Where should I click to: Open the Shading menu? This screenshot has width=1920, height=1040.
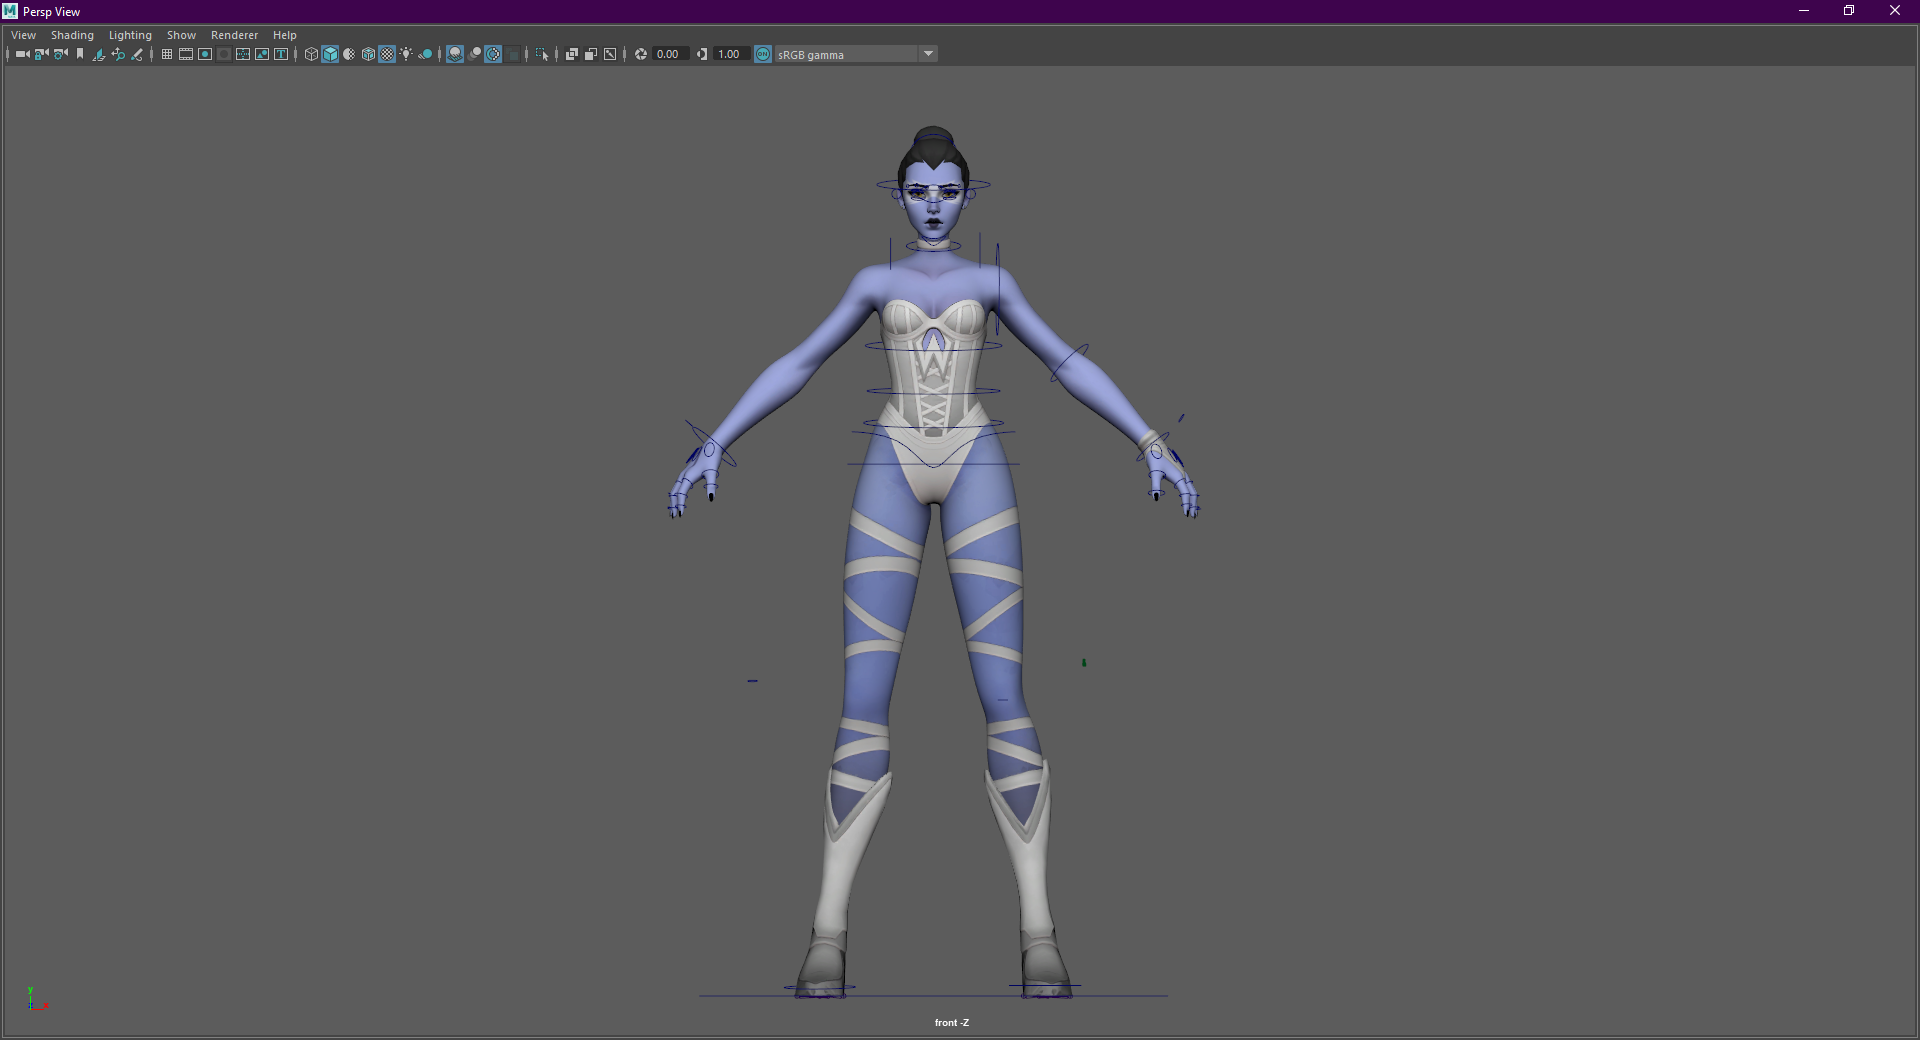tap(72, 35)
